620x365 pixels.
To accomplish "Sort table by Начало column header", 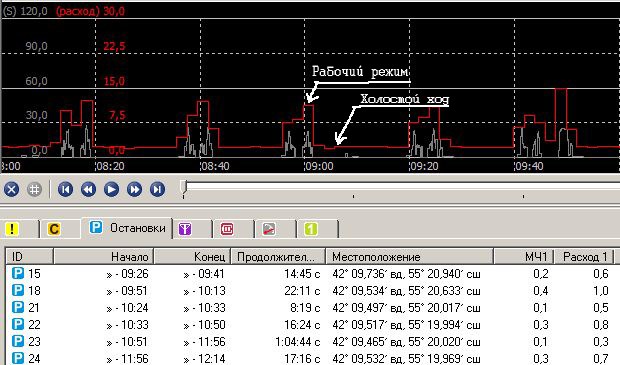I will pos(103,257).
